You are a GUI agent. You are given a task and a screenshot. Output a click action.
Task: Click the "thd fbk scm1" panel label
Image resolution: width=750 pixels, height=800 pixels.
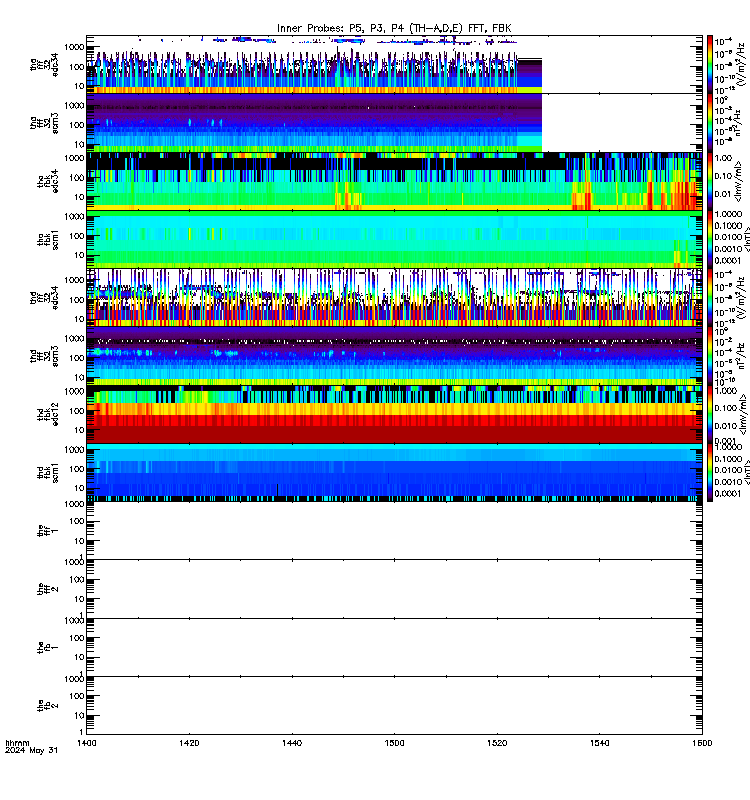tap(48, 472)
